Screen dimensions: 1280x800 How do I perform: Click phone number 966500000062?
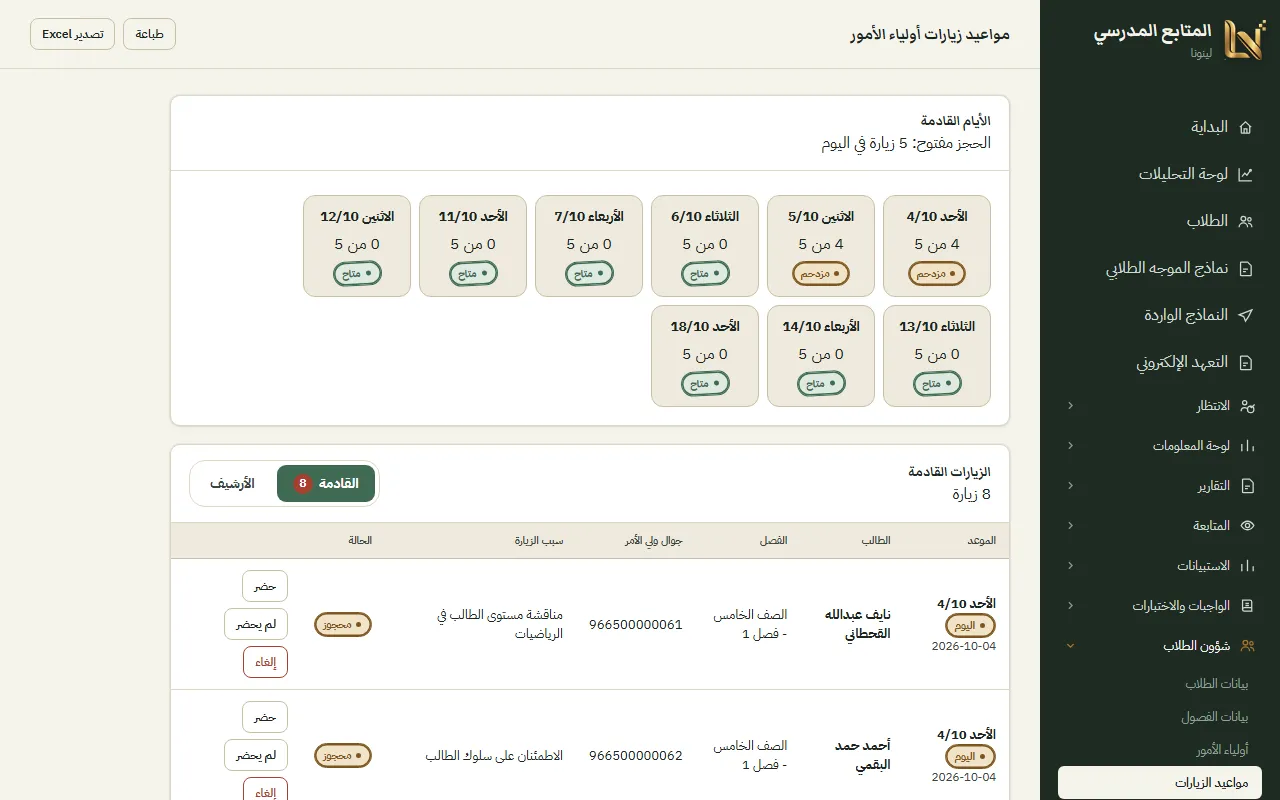point(636,756)
